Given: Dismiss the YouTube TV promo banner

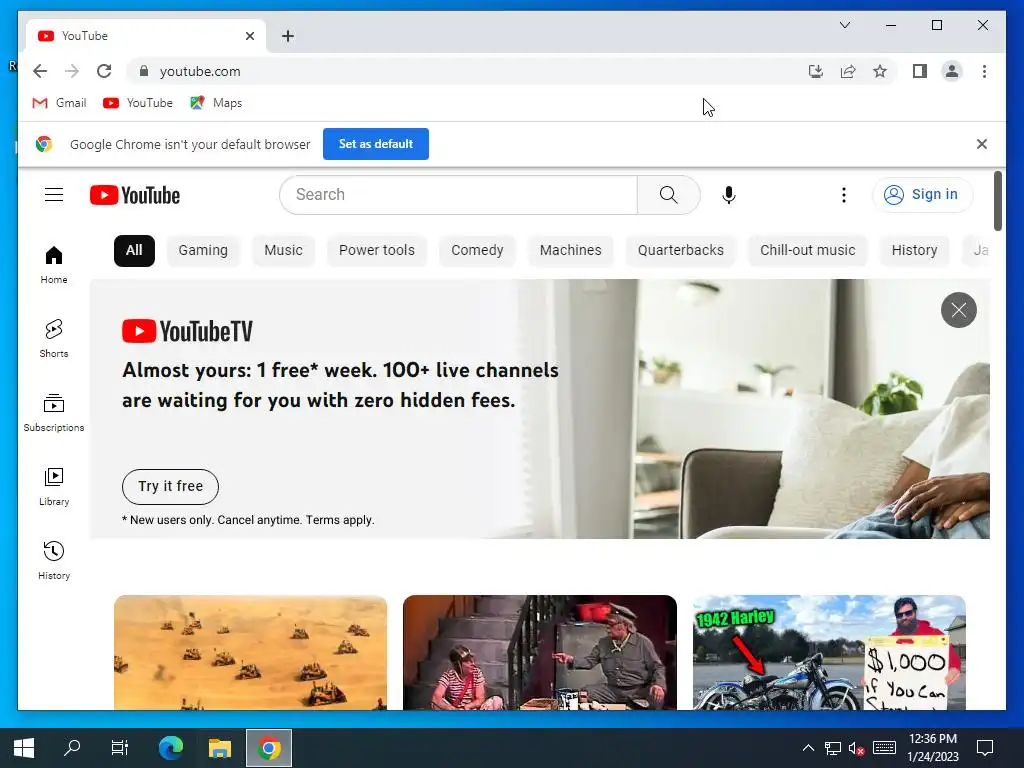Looking at the screenshot, I should pos(958,310).
